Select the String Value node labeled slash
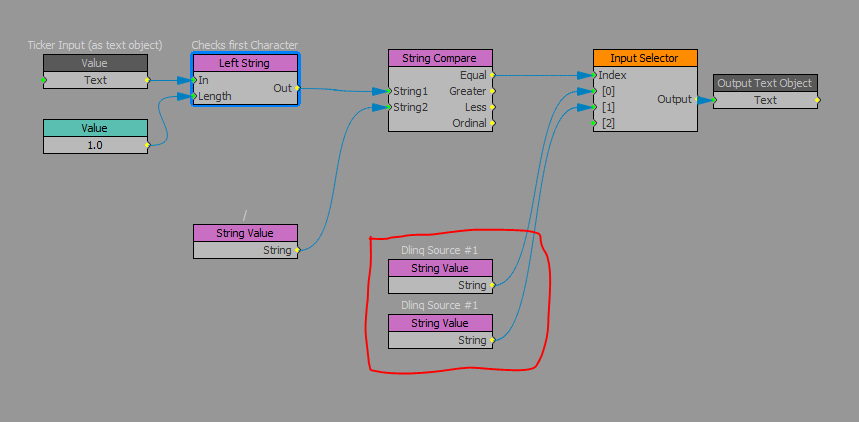This screenshot has height=422, width=859. 245,233
